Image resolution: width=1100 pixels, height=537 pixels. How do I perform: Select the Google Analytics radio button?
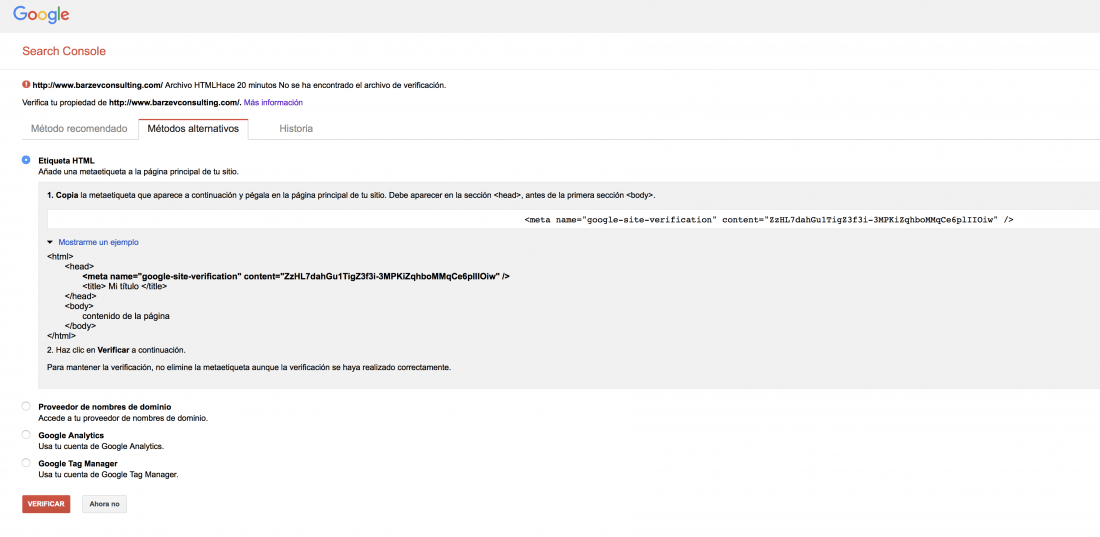[x=27, y=435]
